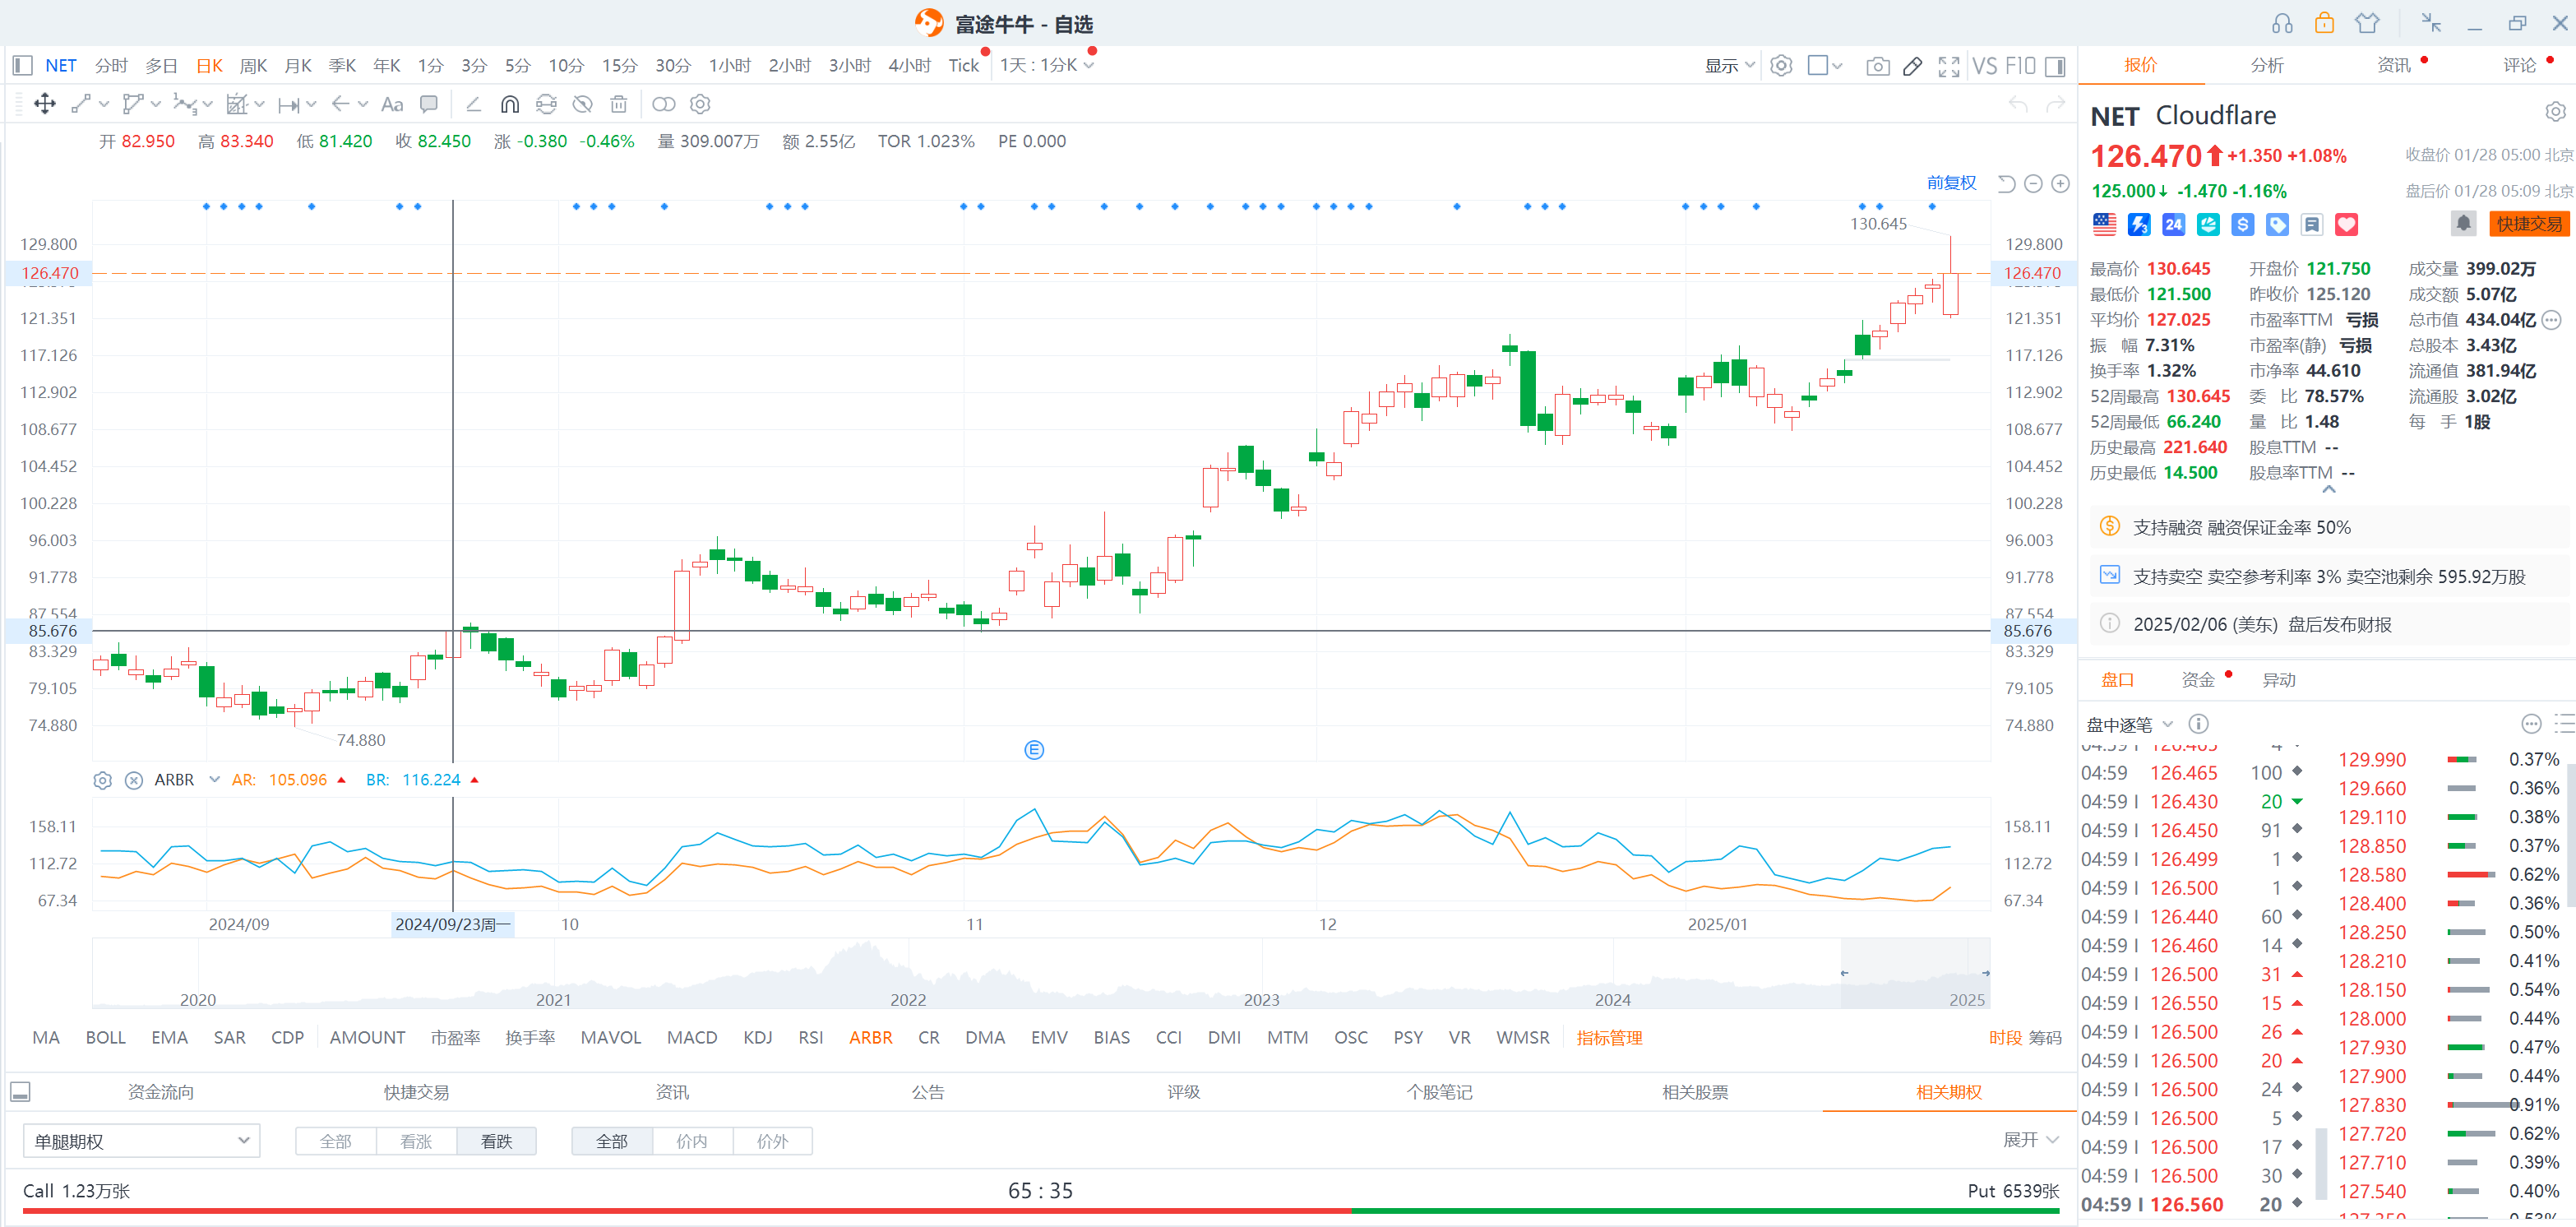Open ARBR indicator settings gear
Viewport: 2576px width, 1227px height.
(x=102, y=780)
